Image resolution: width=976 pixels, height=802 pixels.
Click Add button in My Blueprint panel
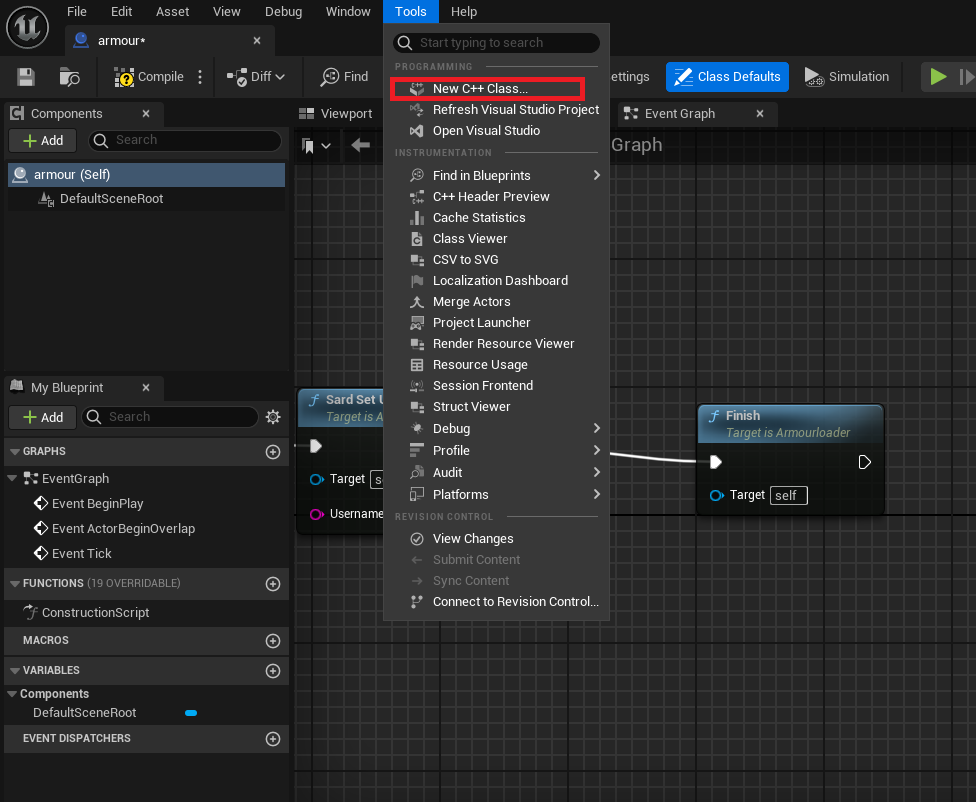[x=42, y=417]
